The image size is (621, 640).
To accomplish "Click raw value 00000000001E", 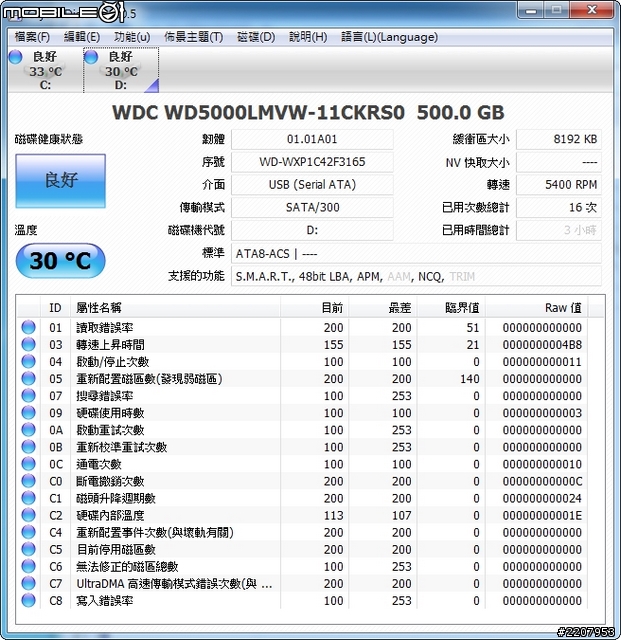I will point(542,516).
